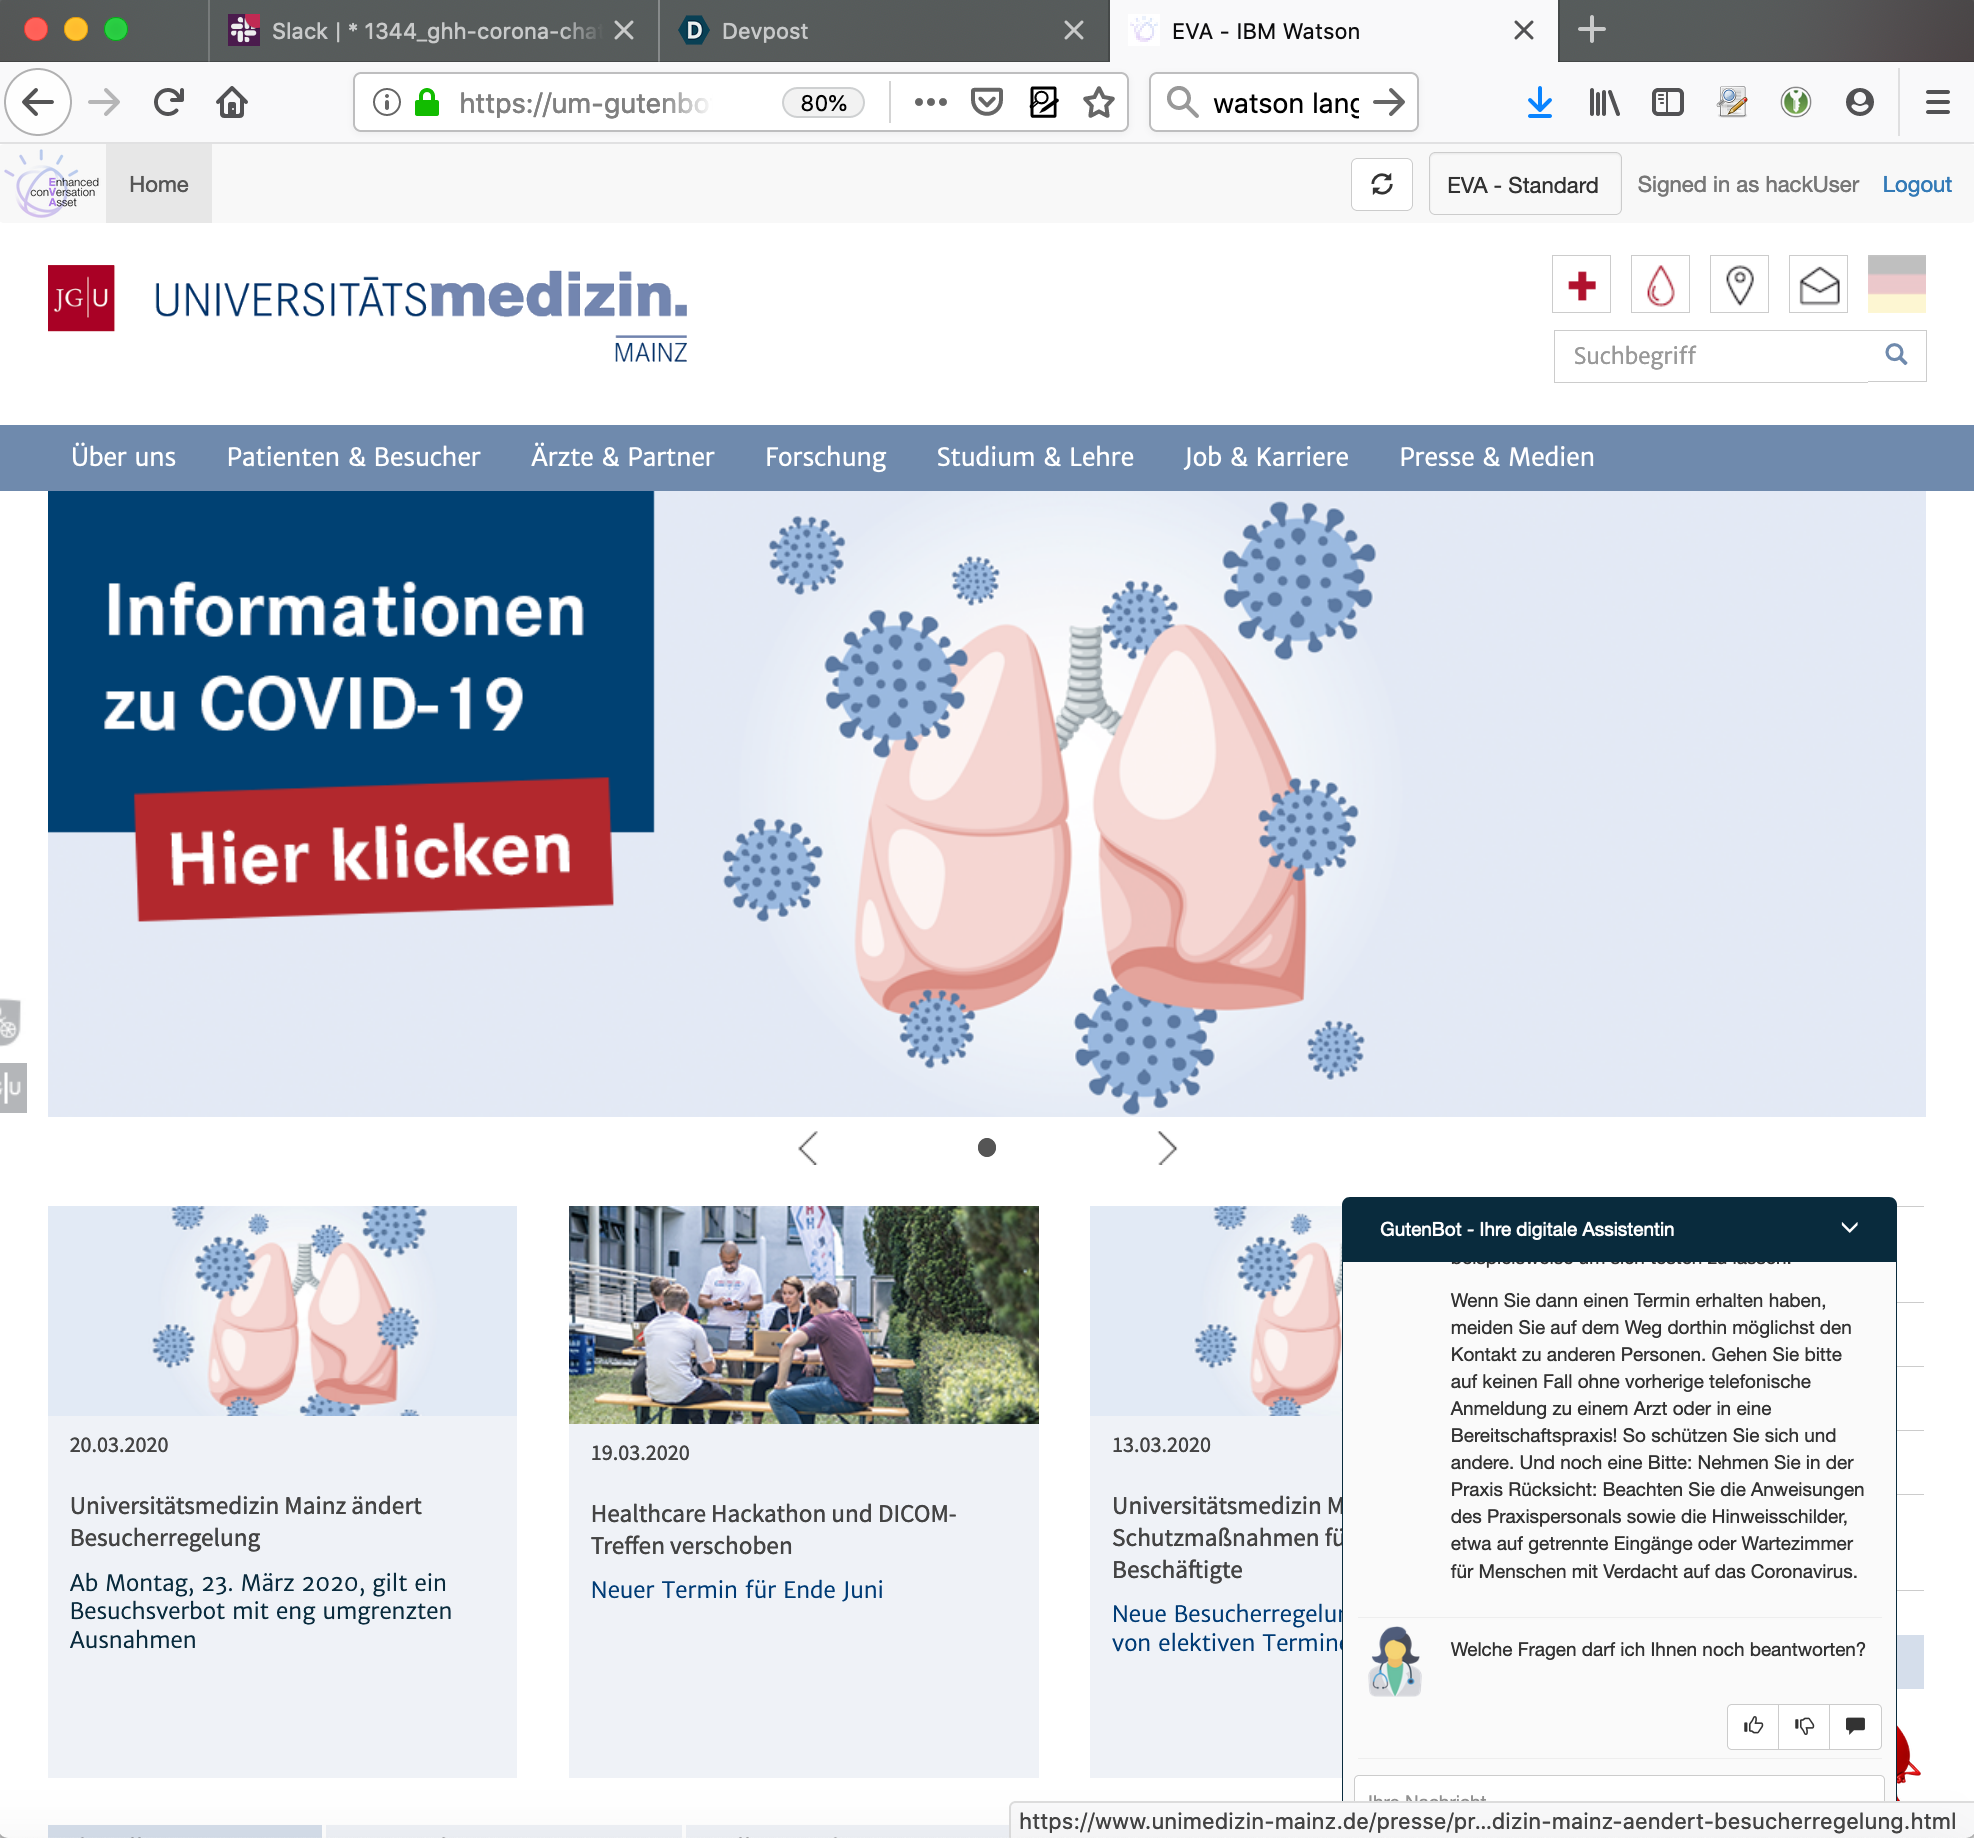Click the carousel position dot
1974x1838 pixels.
pyautogui.click(x=986, y=1148)
